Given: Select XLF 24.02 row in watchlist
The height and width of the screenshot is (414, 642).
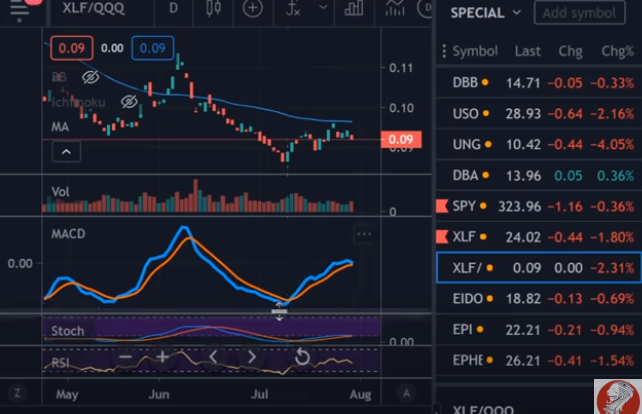Looking at the screenshot, I should click(539, 237).
